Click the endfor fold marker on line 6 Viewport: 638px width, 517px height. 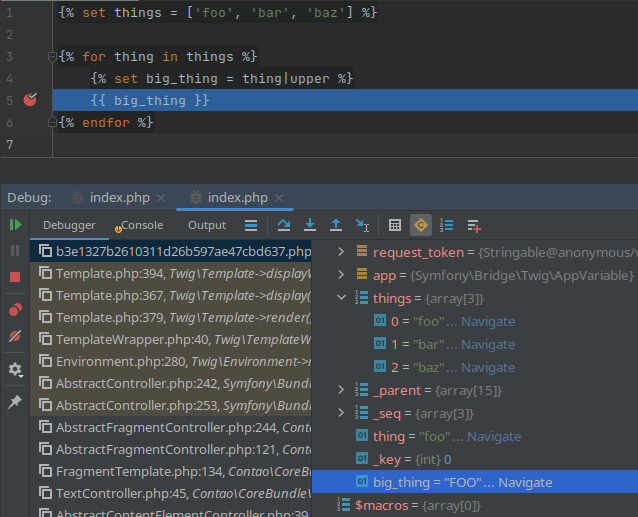(52, 122)
